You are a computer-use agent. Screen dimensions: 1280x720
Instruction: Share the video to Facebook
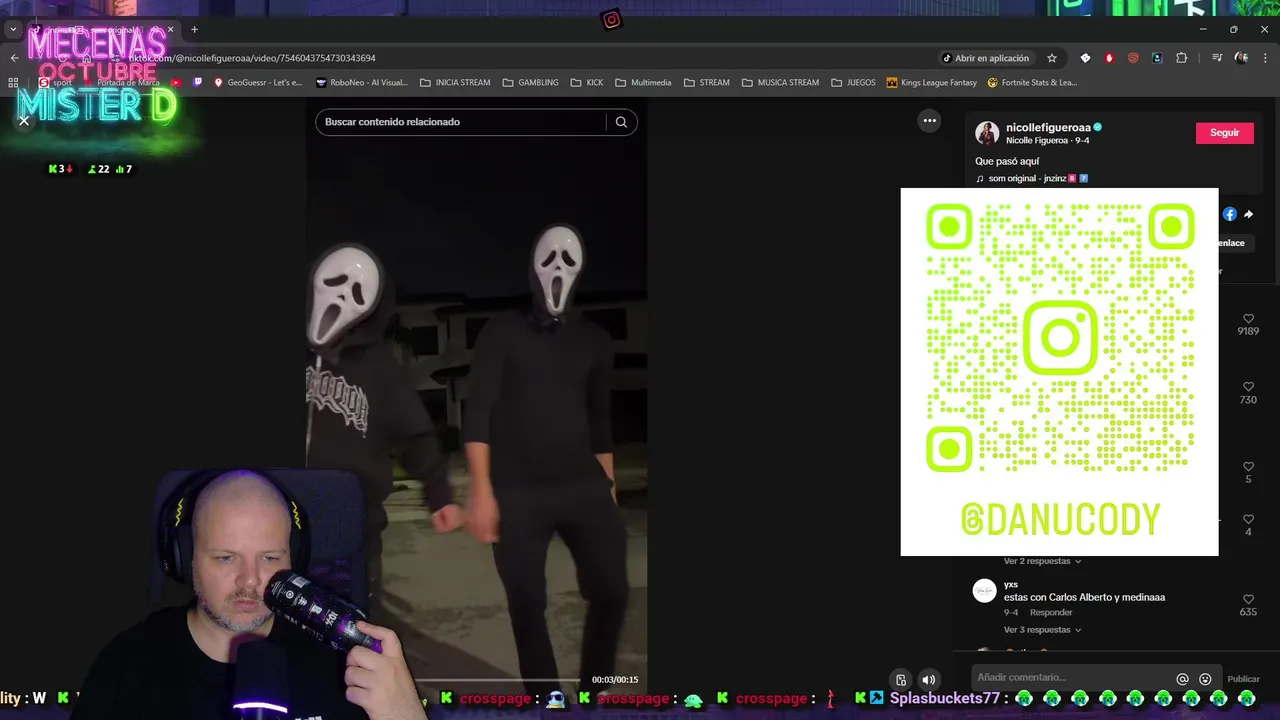point(1230,214)
